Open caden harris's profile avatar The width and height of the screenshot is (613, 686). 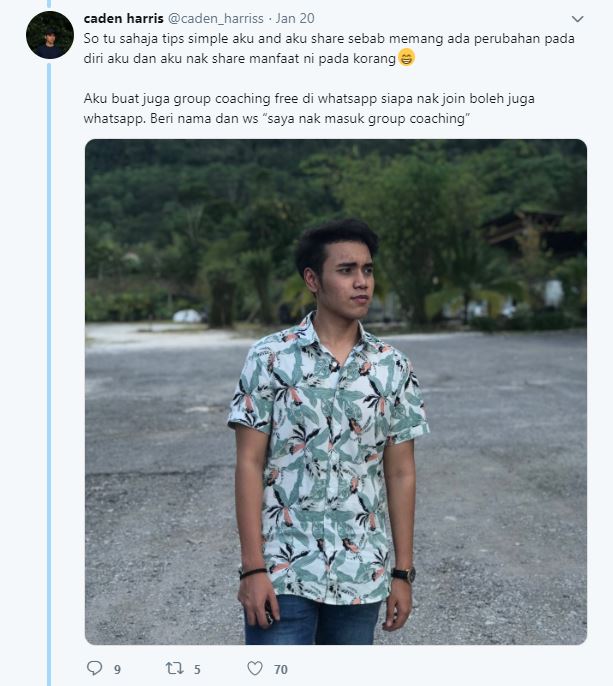(50, 35)
